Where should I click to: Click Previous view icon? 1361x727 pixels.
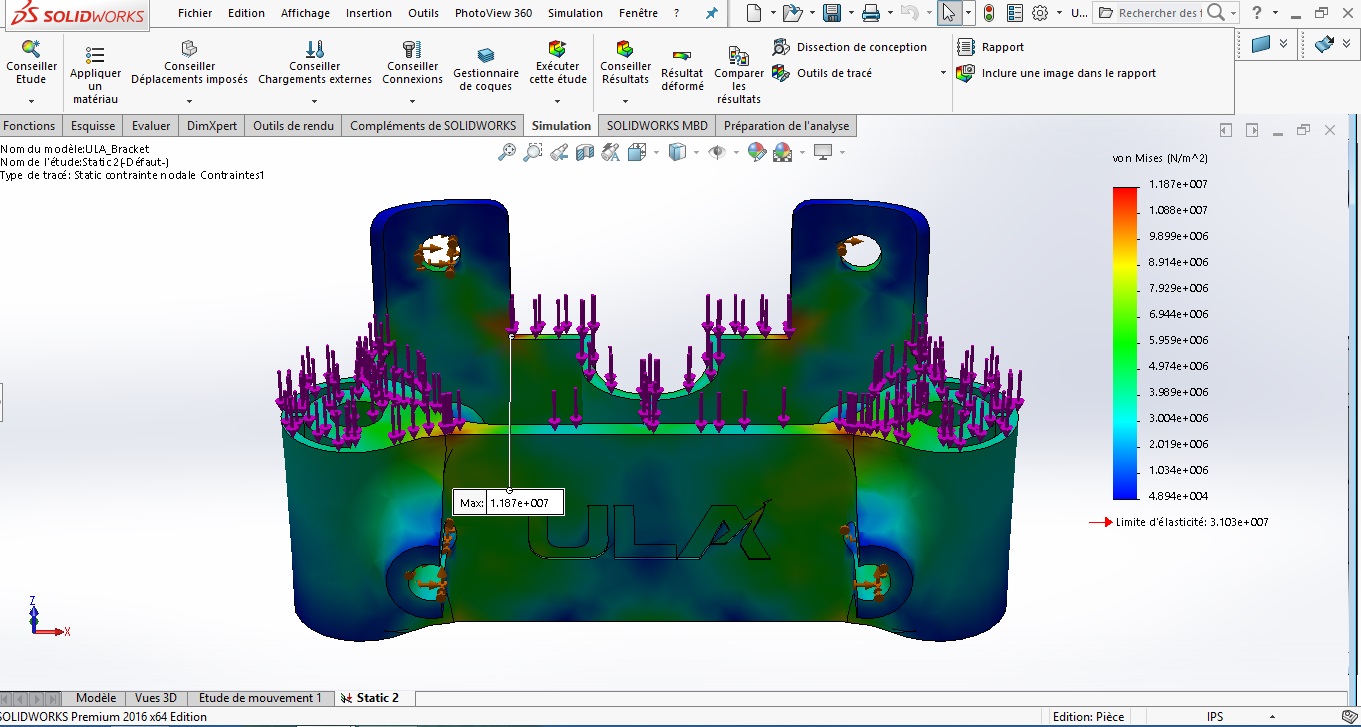tap(559, 152)
